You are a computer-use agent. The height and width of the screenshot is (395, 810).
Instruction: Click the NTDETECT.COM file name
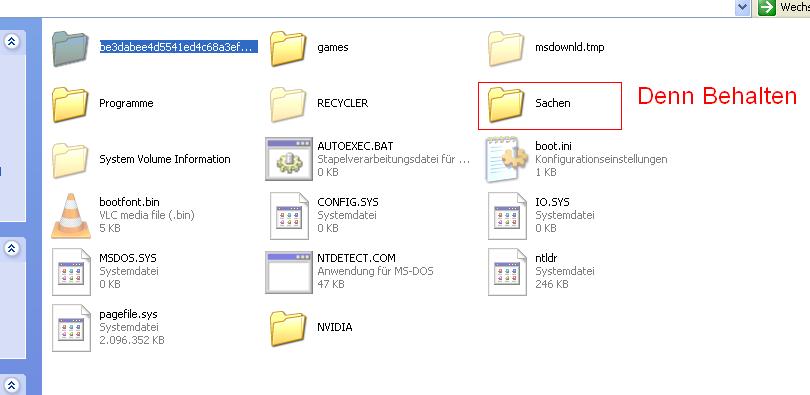(x=356, y=258)
